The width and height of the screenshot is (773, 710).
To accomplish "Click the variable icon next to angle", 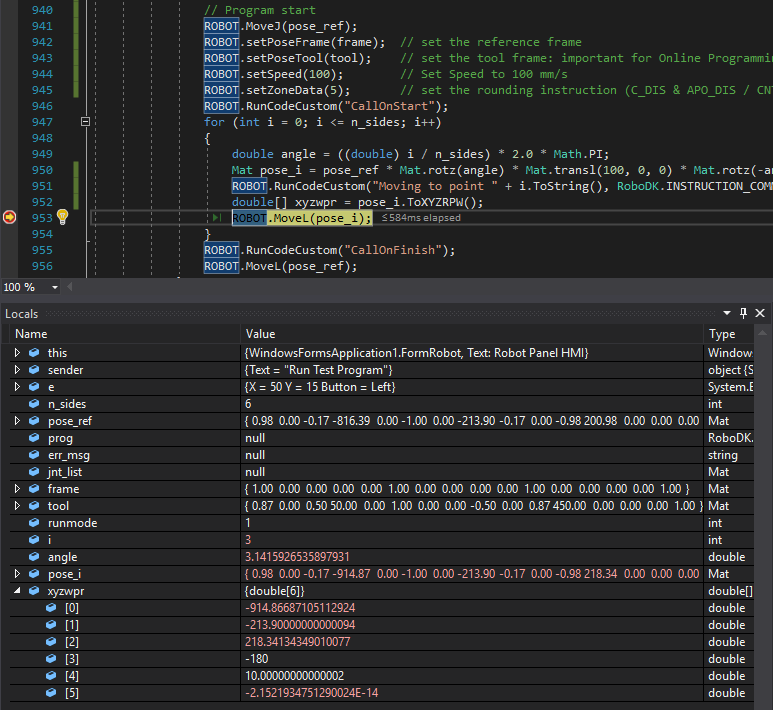I will 34,557.
